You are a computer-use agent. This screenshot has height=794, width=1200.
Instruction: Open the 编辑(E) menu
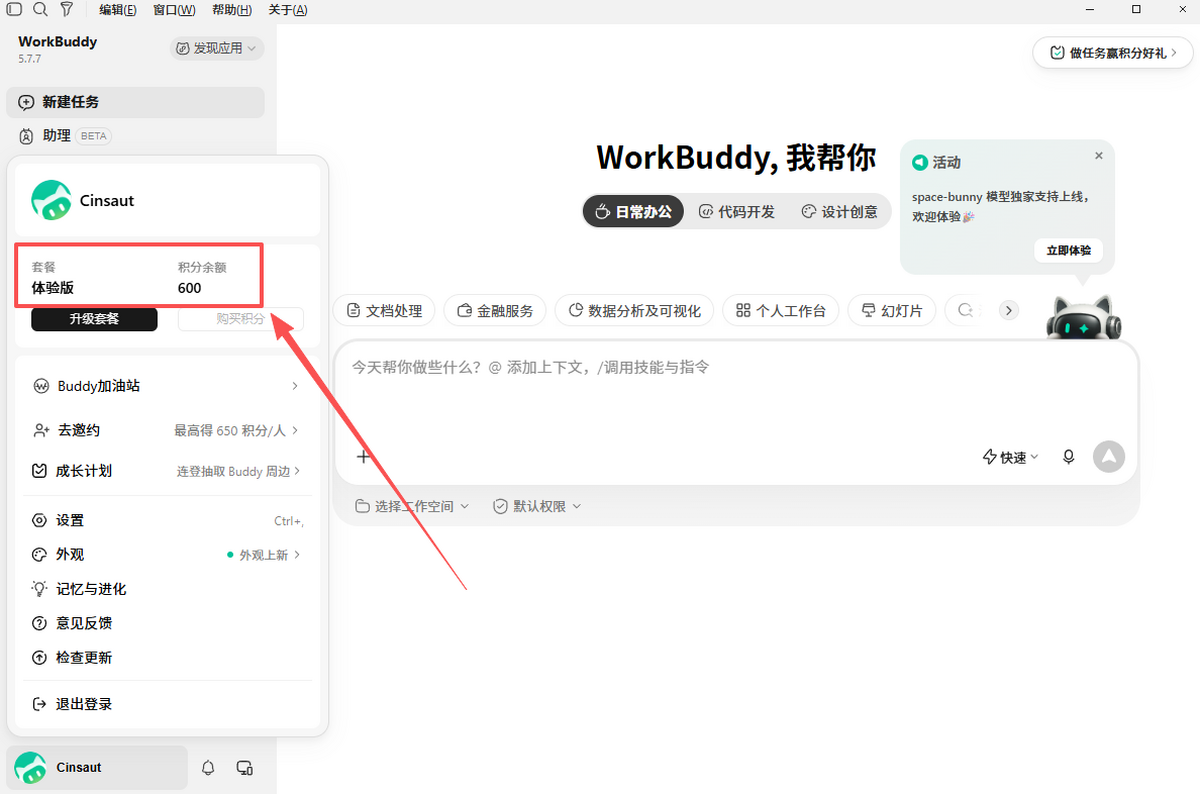tap(118, 10)
